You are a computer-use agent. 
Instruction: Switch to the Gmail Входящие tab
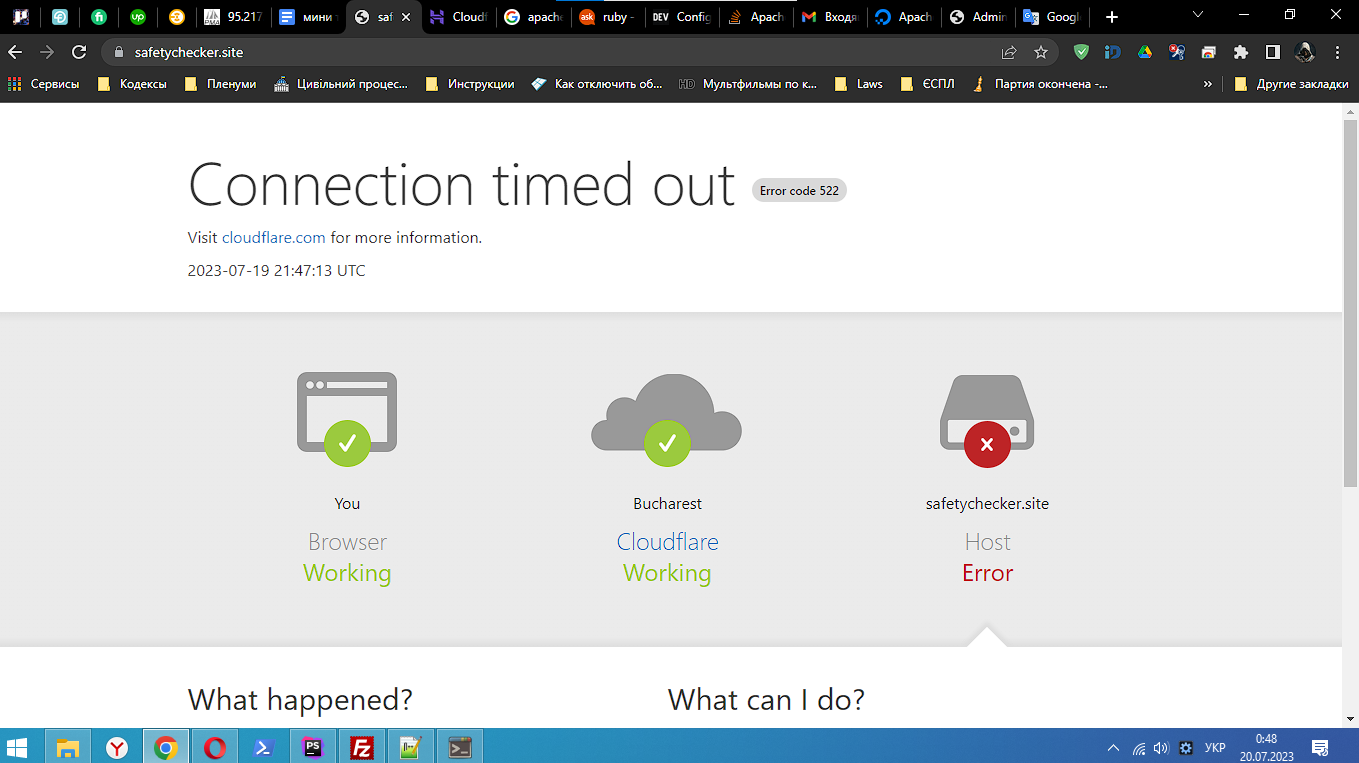[x=830, y=17]
